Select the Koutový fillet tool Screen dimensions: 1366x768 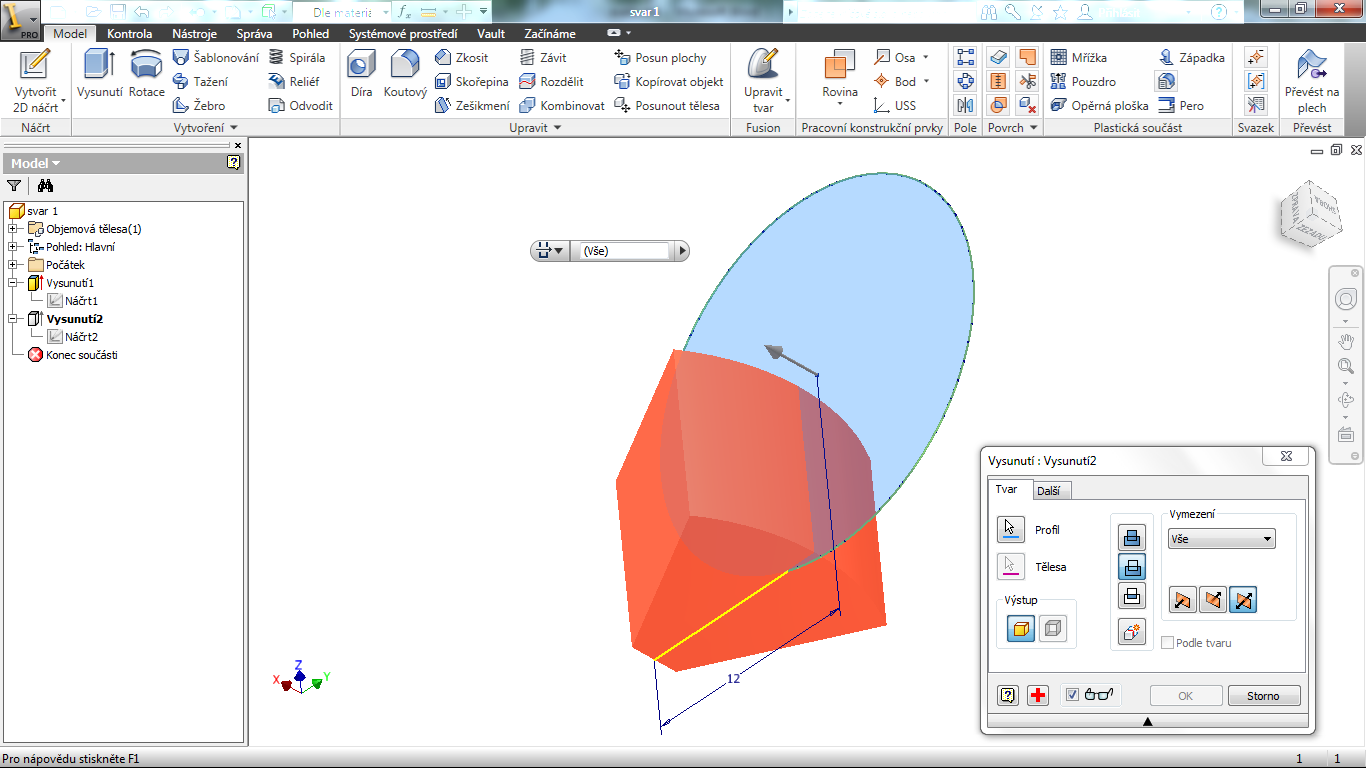pos(405,73)
